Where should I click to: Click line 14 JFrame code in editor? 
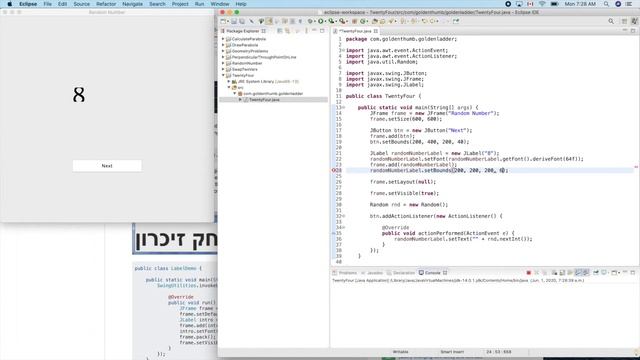coord(434,113)
